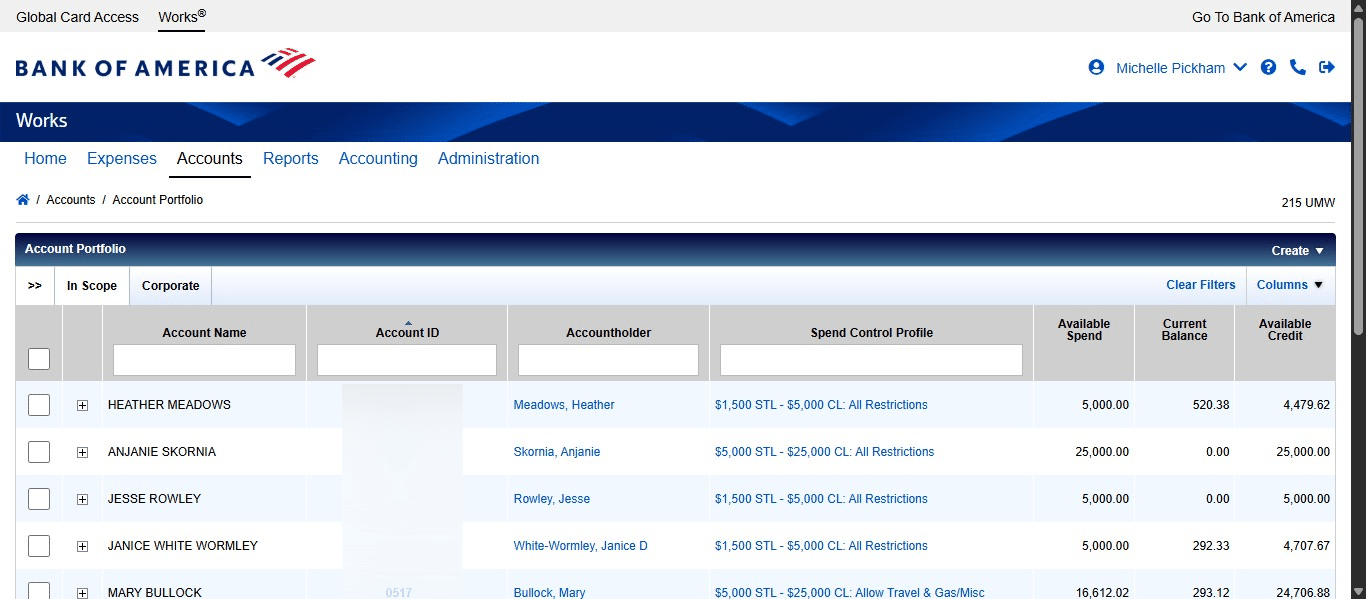Click the Bank of America logo

(165, 65)
